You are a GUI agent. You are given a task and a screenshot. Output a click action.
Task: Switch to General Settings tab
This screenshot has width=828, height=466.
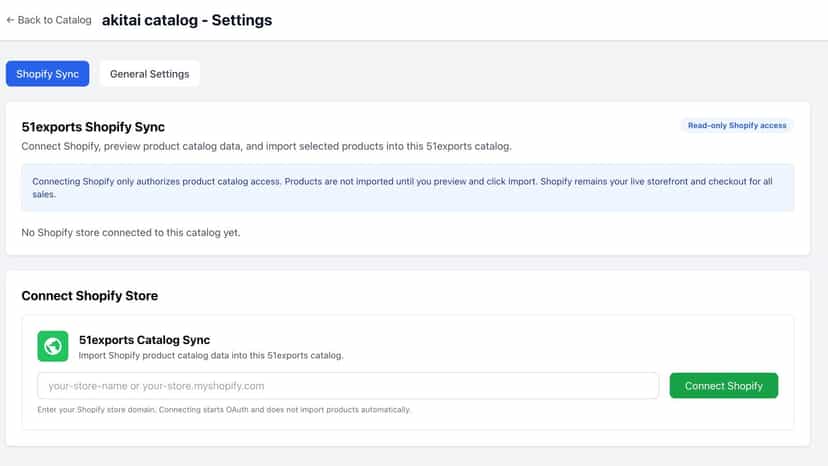(x=149, y=73)
